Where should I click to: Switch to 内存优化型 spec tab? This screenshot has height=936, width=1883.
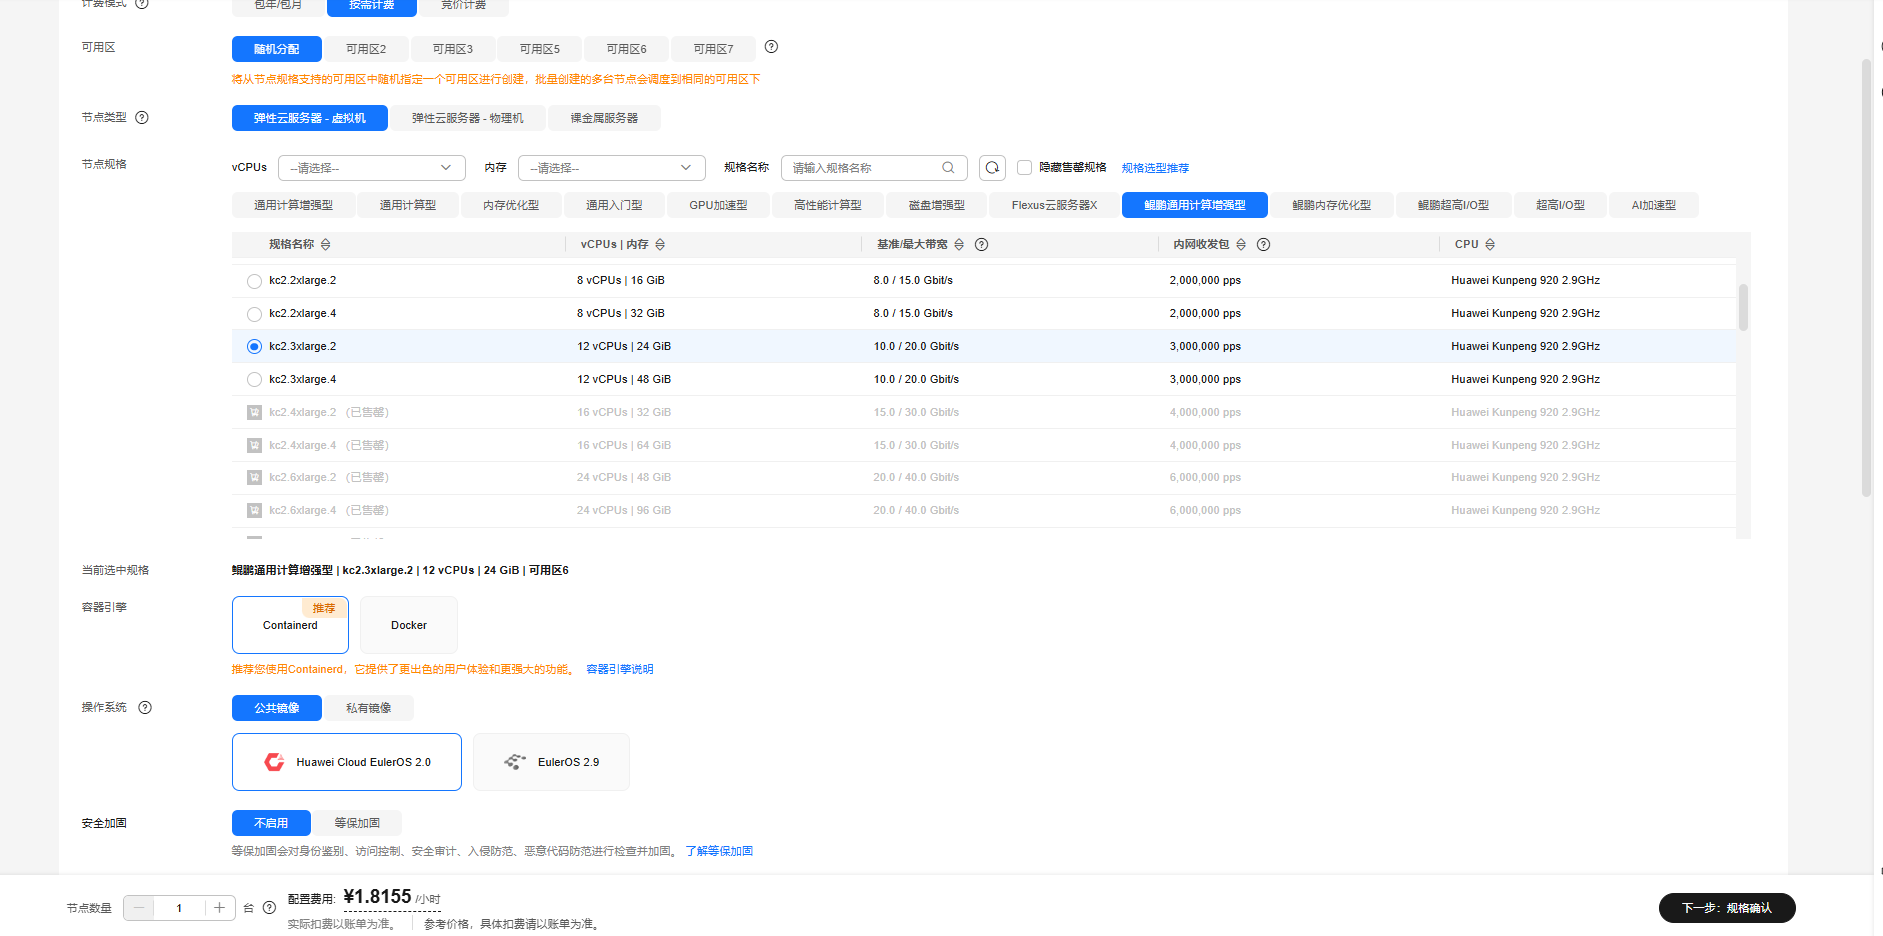511,205
